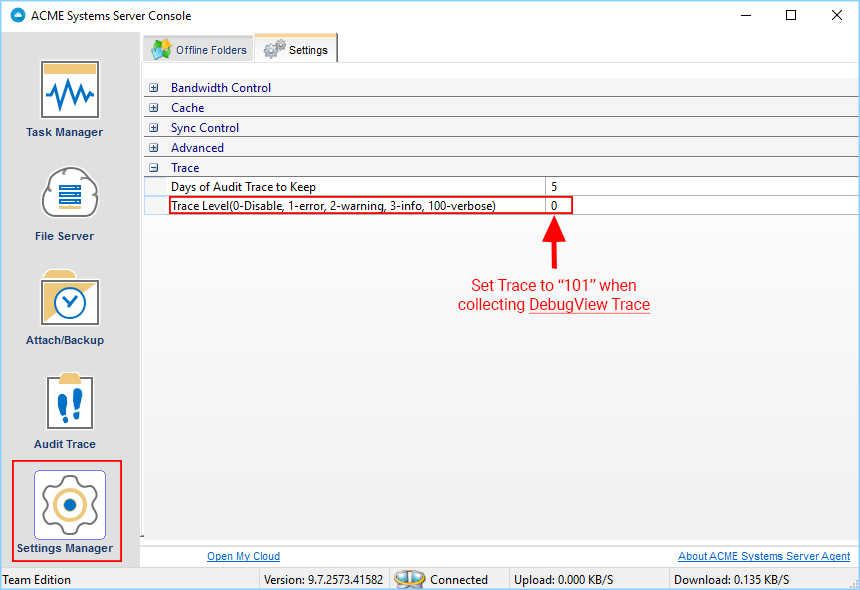Select the Settings tab label
Screen dimensions: 860x590
[x=308, y=50]
